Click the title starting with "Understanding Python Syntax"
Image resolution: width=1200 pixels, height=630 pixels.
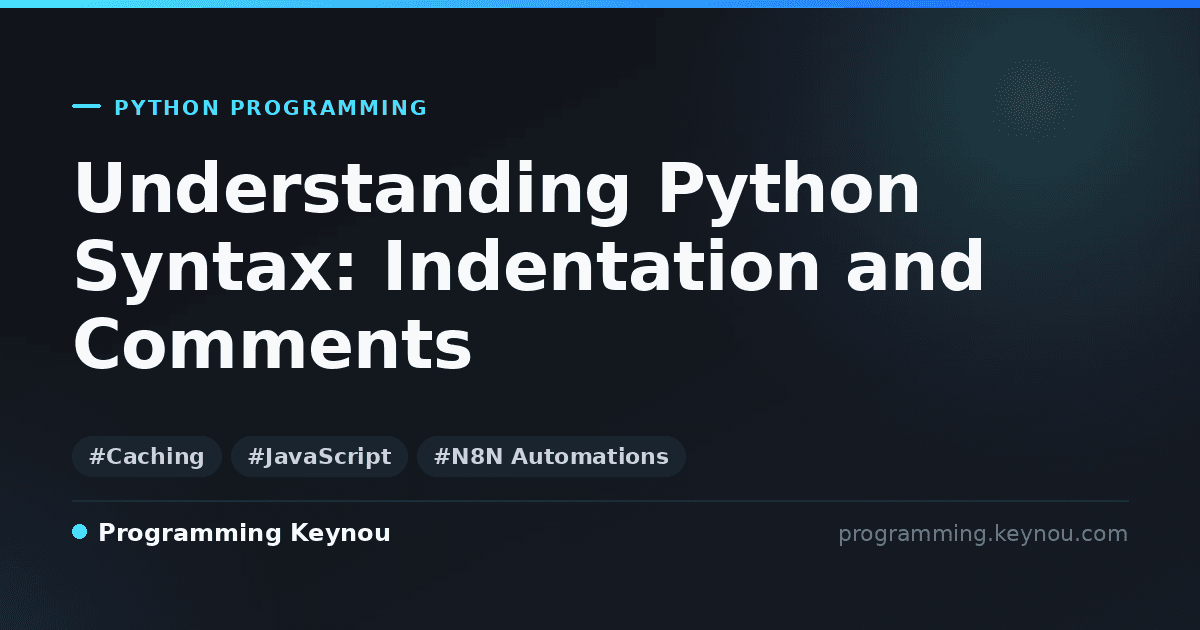click(x=529, y=267)
